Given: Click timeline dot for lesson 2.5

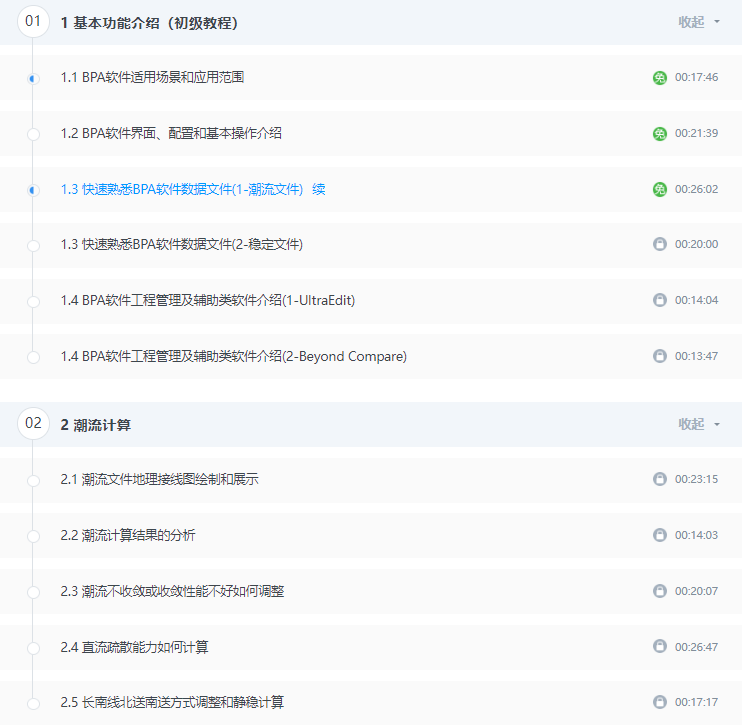Looking at the screenshot, I should coord(33,704).
